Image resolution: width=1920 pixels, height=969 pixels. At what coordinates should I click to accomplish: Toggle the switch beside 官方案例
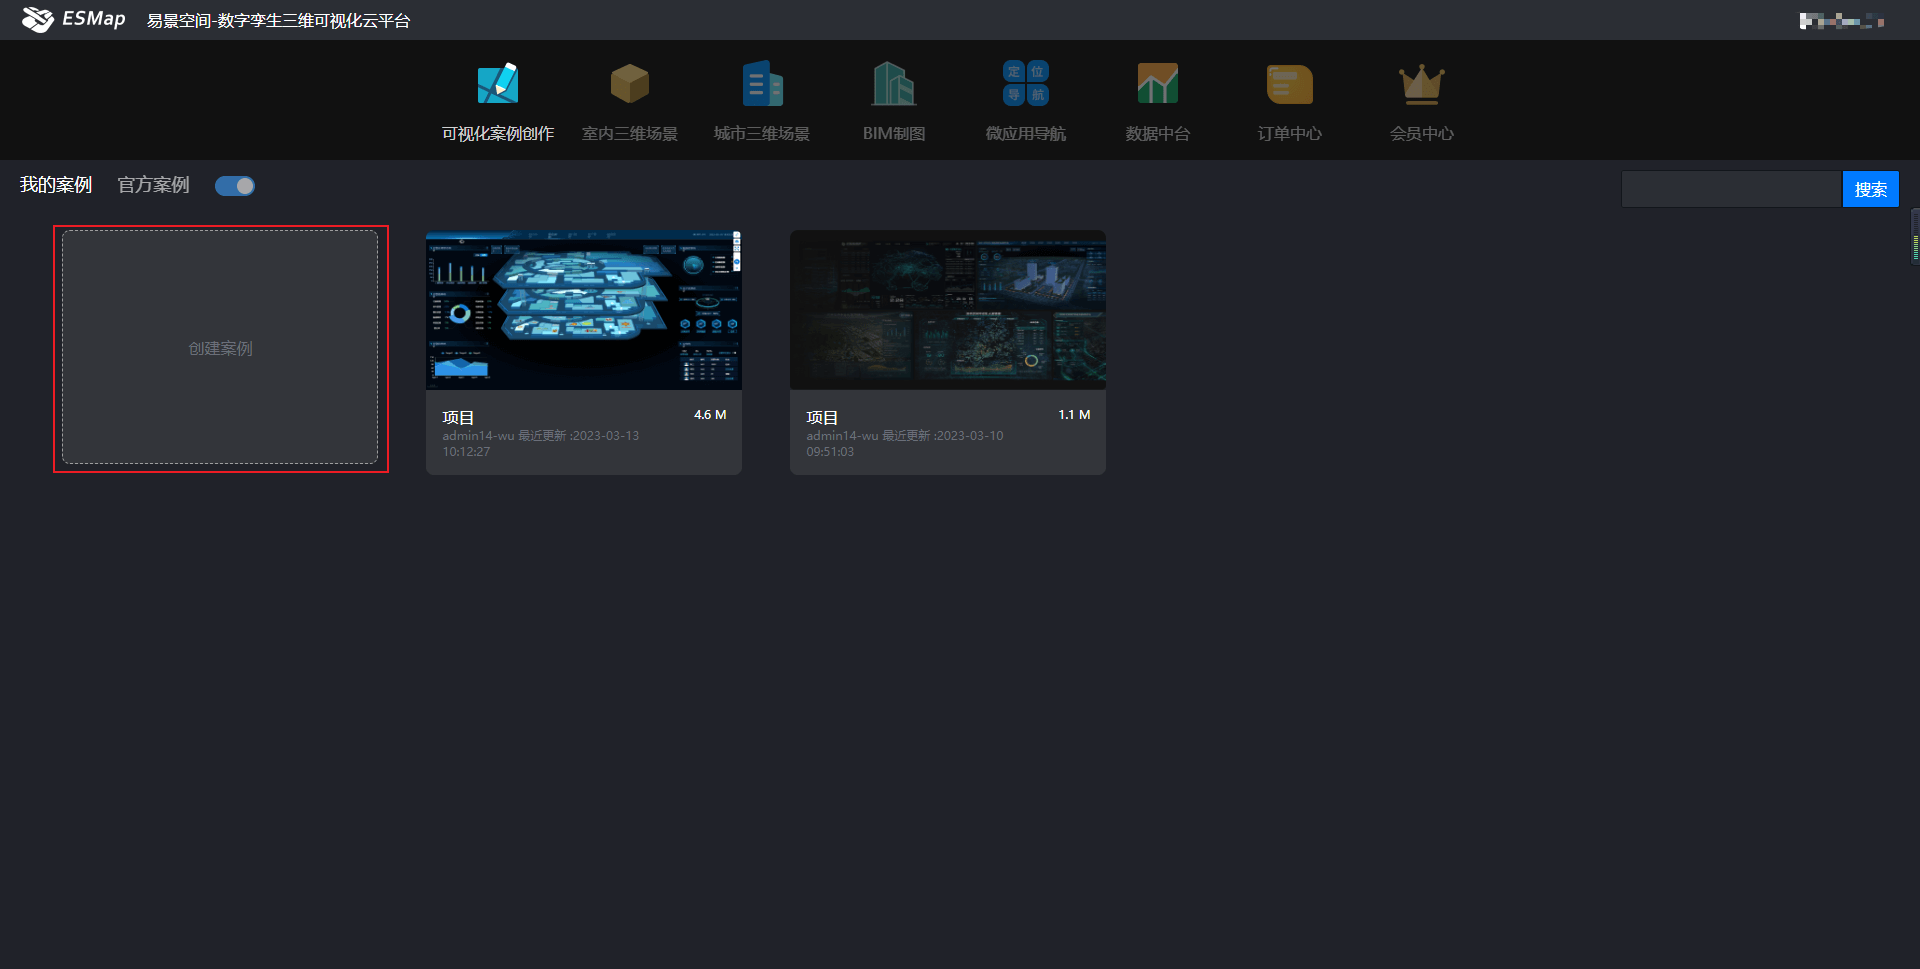235,186
